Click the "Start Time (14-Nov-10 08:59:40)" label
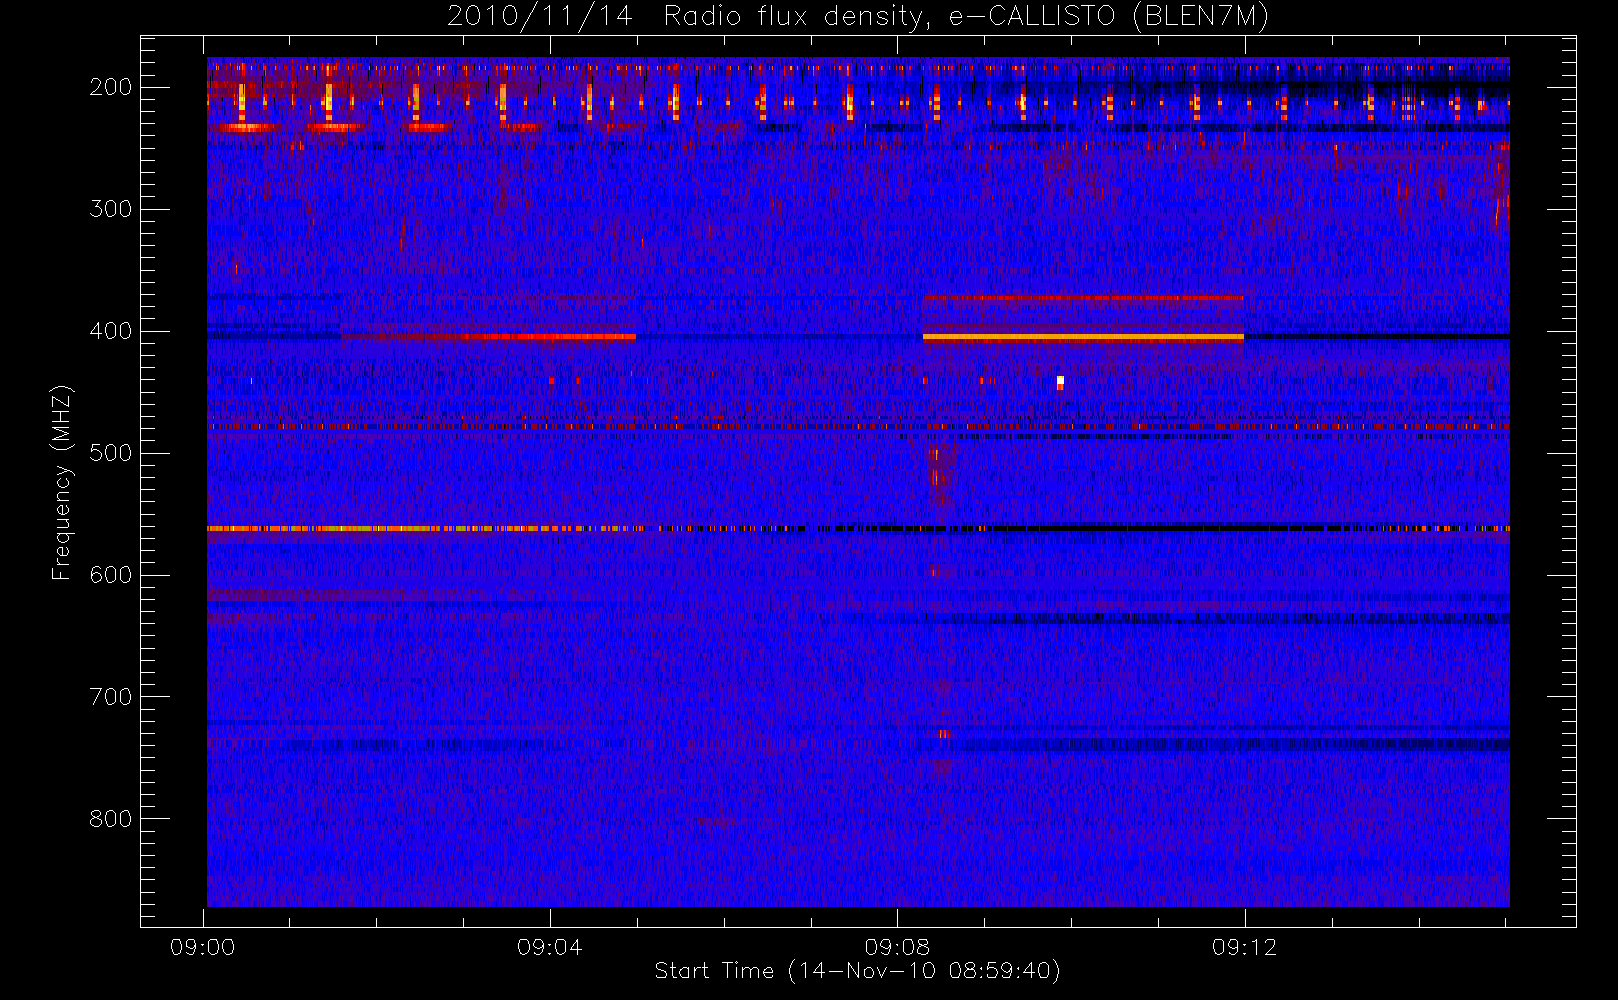Image resolution: width=1618 pixels, height=1000 pixels. coord(857,971)
